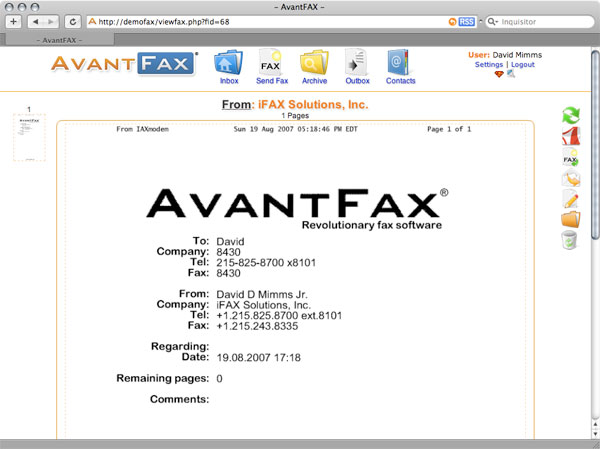600x449 pixels.
Task: Click the Inbox text link
Action: [229, 81]
